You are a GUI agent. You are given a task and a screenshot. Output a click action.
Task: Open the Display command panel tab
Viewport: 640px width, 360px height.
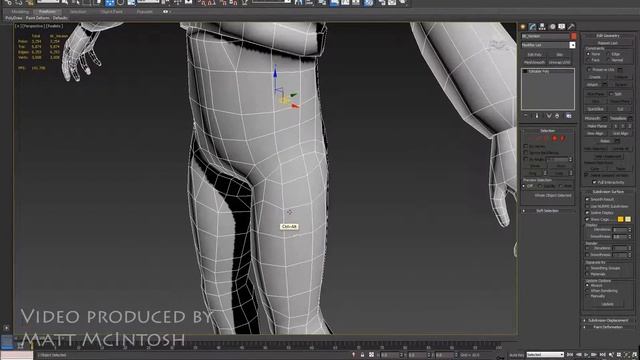562,27
